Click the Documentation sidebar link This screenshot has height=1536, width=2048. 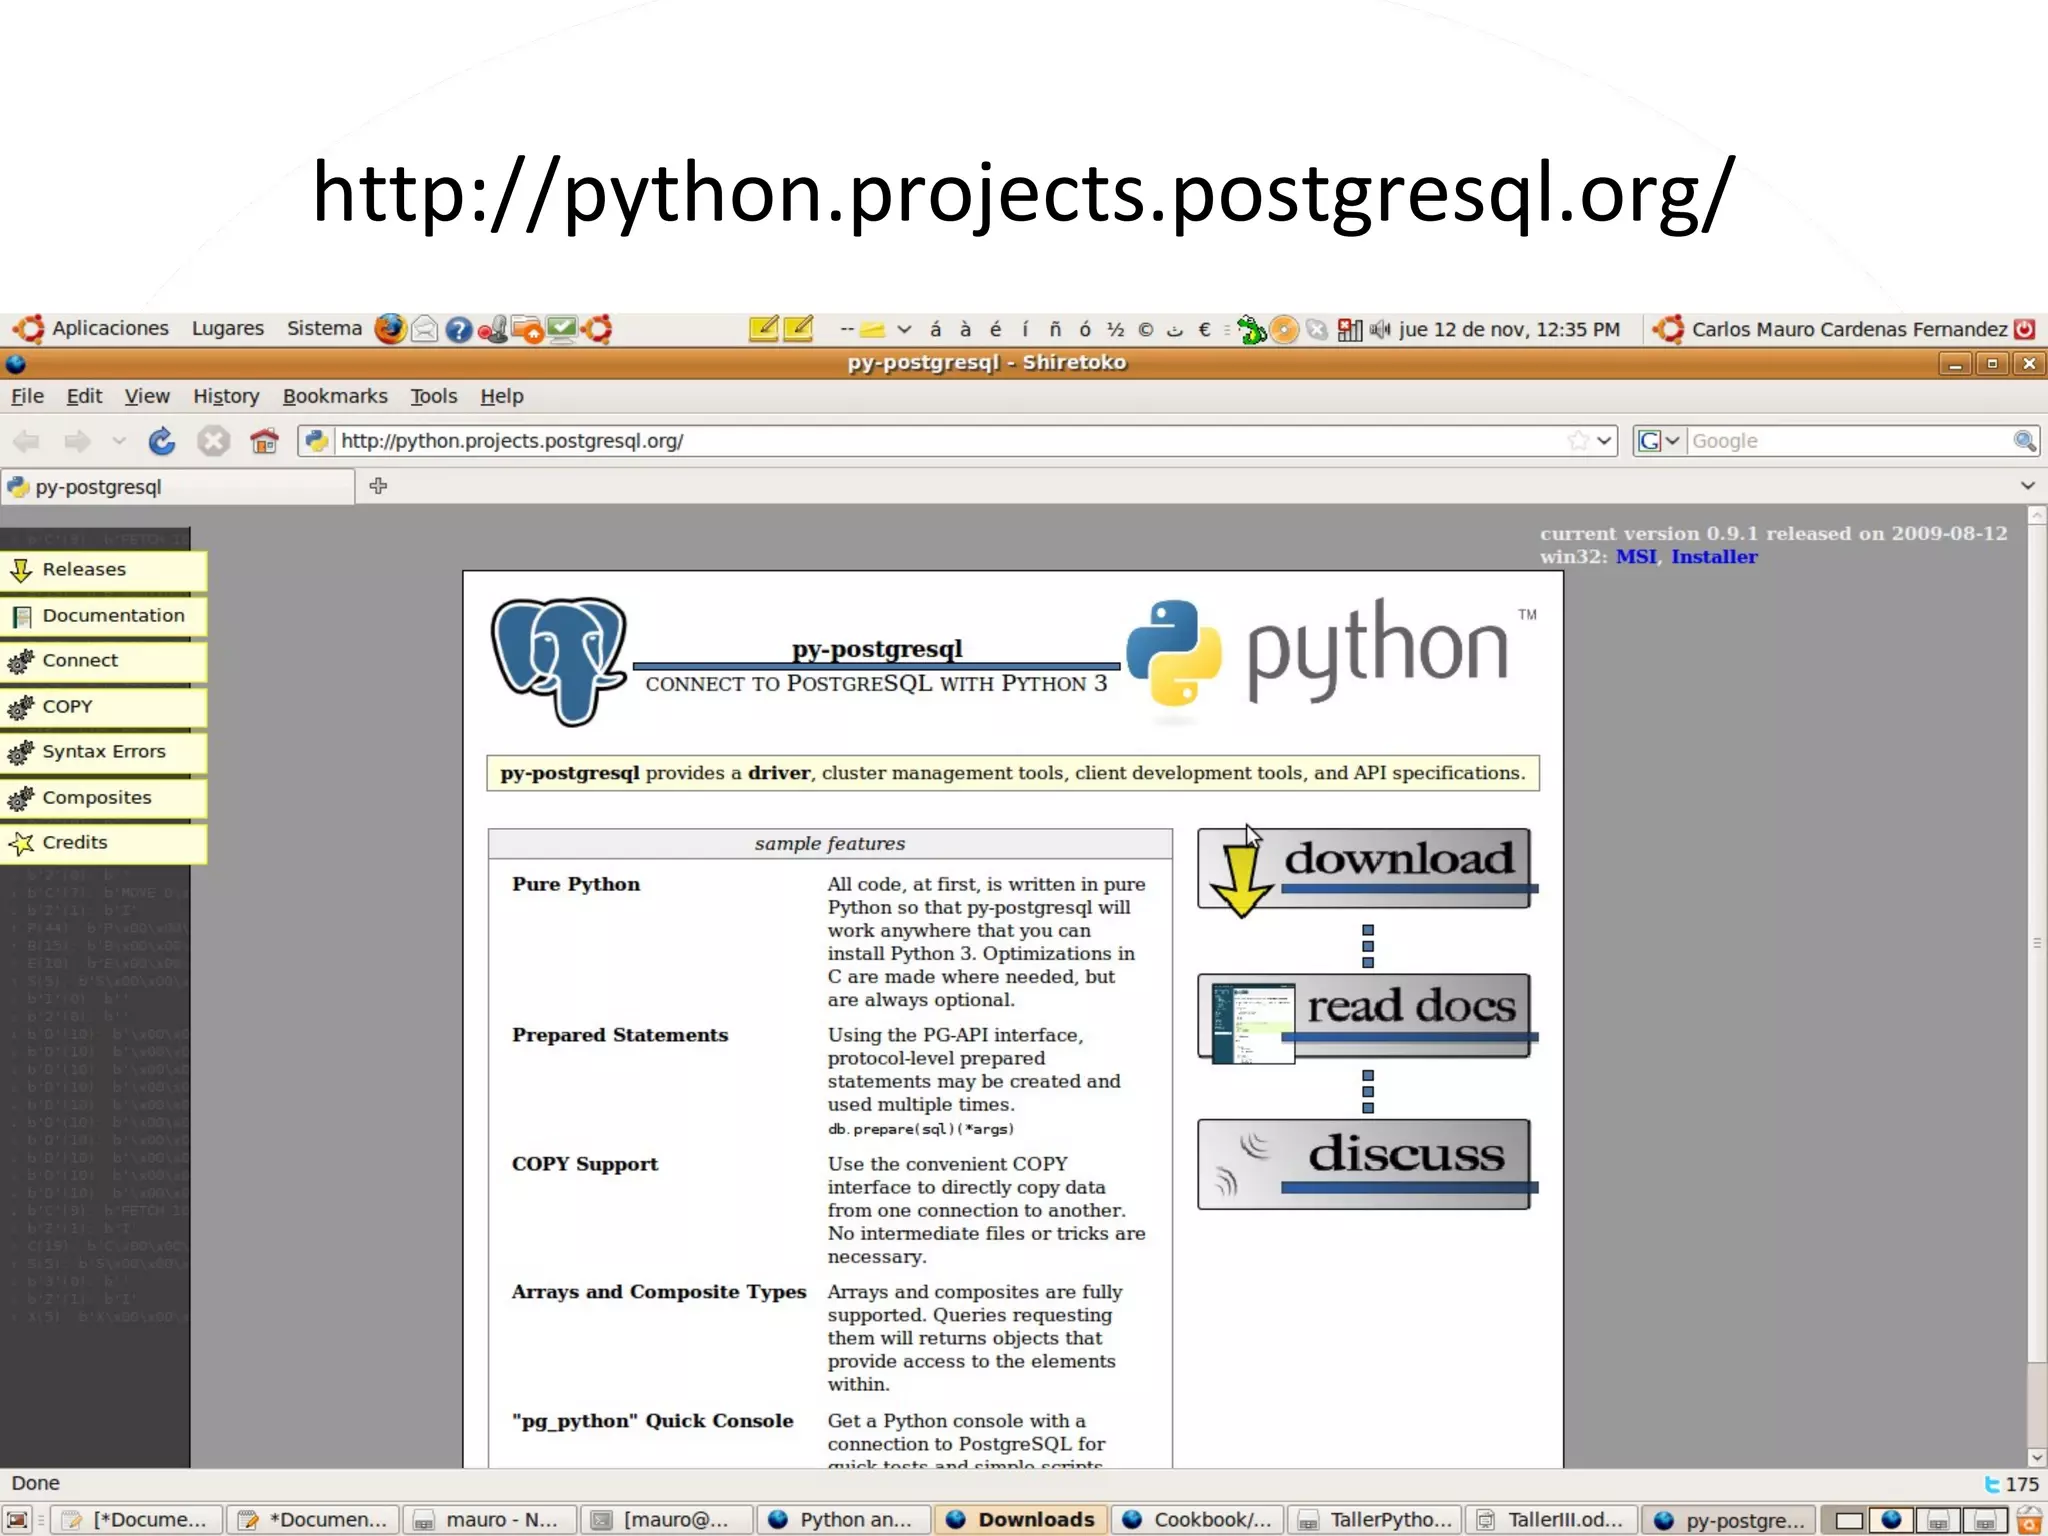[x=103, y=616]
